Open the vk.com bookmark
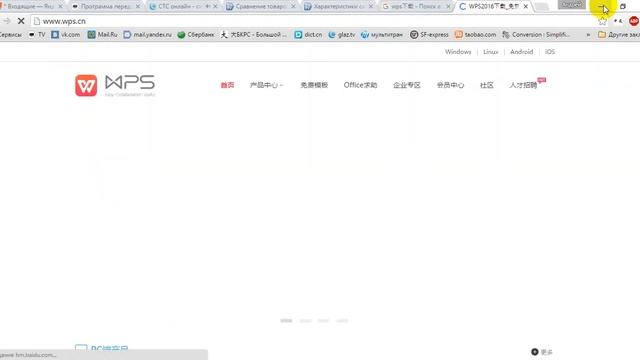The width and height of the screenshot is (640, 360). click(66, 35)
